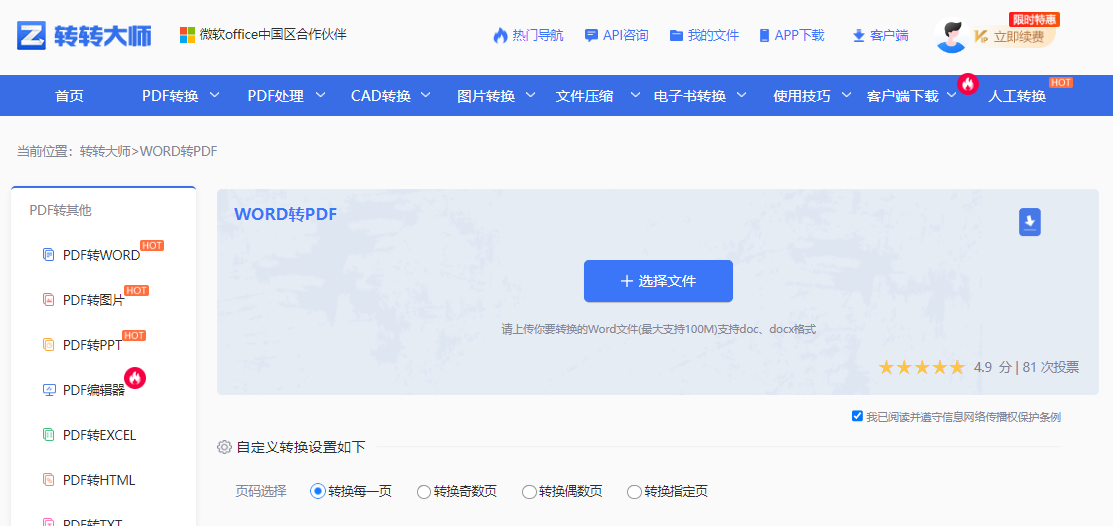Expand the PDF处理 dropdown chevron
Viewport: 1113px width, 526px height.
coord(320,94)
